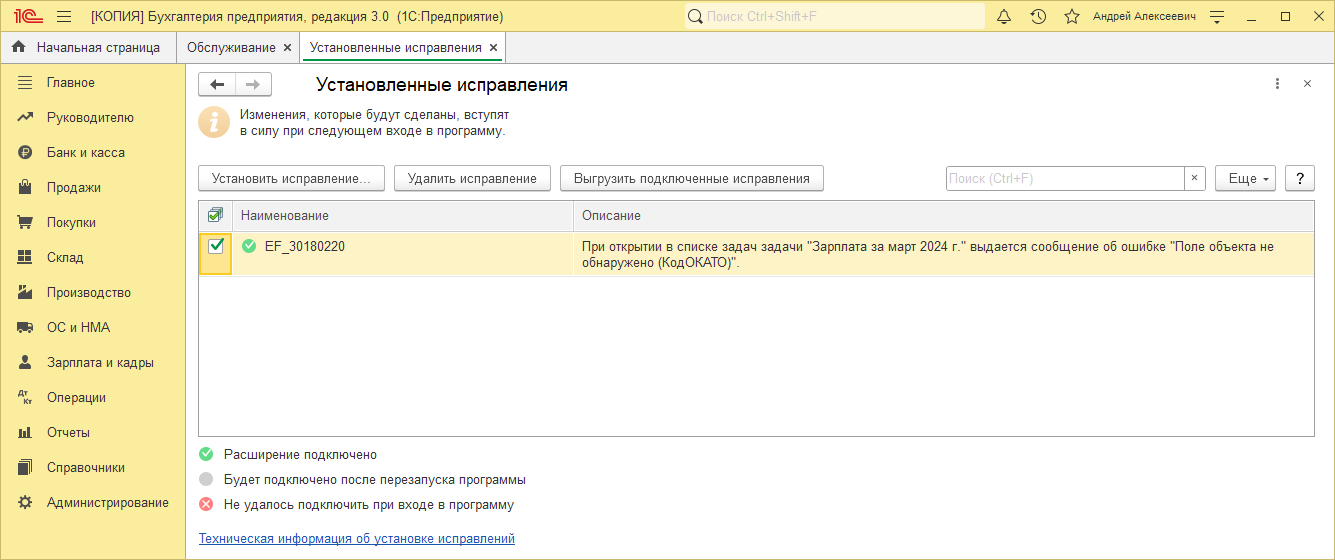The width and height of the screenshot is (1335, 560).
Task: Close the Установленные исправления form with X
Action: pyautogui.click(x=1307, y=84)
